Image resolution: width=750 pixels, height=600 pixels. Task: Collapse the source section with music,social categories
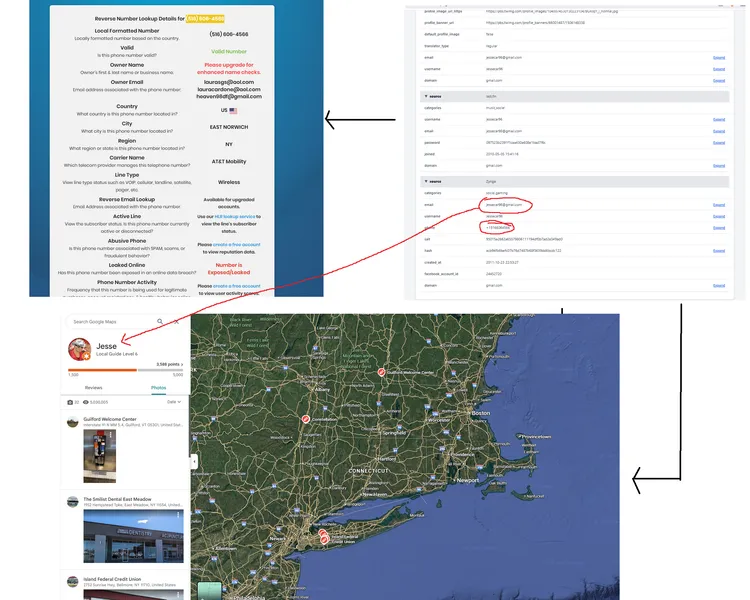(424, 96)
